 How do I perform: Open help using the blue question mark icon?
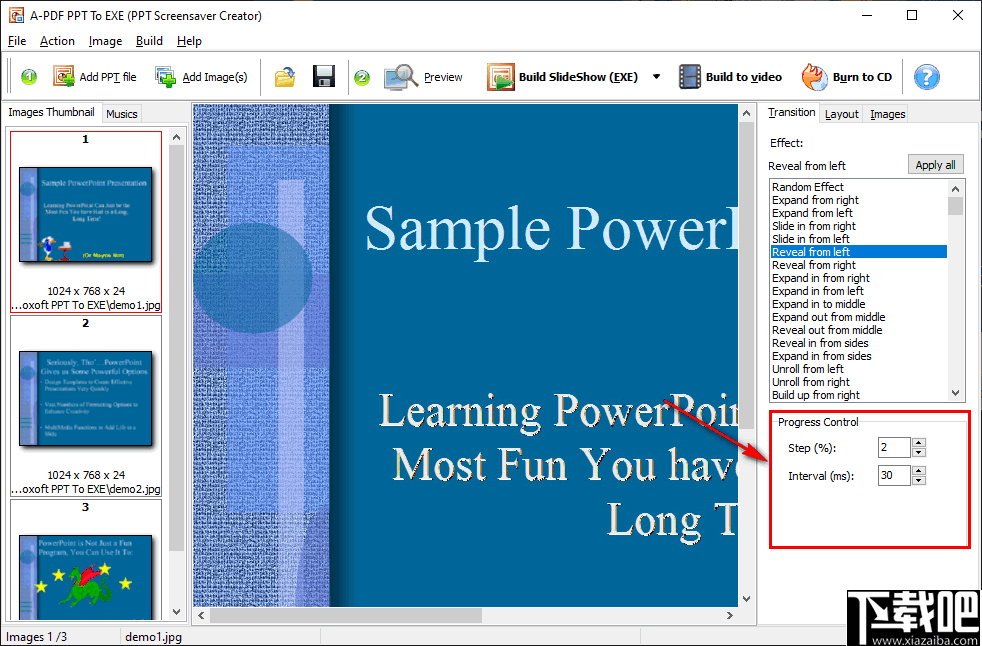click(x=926, y=76)
